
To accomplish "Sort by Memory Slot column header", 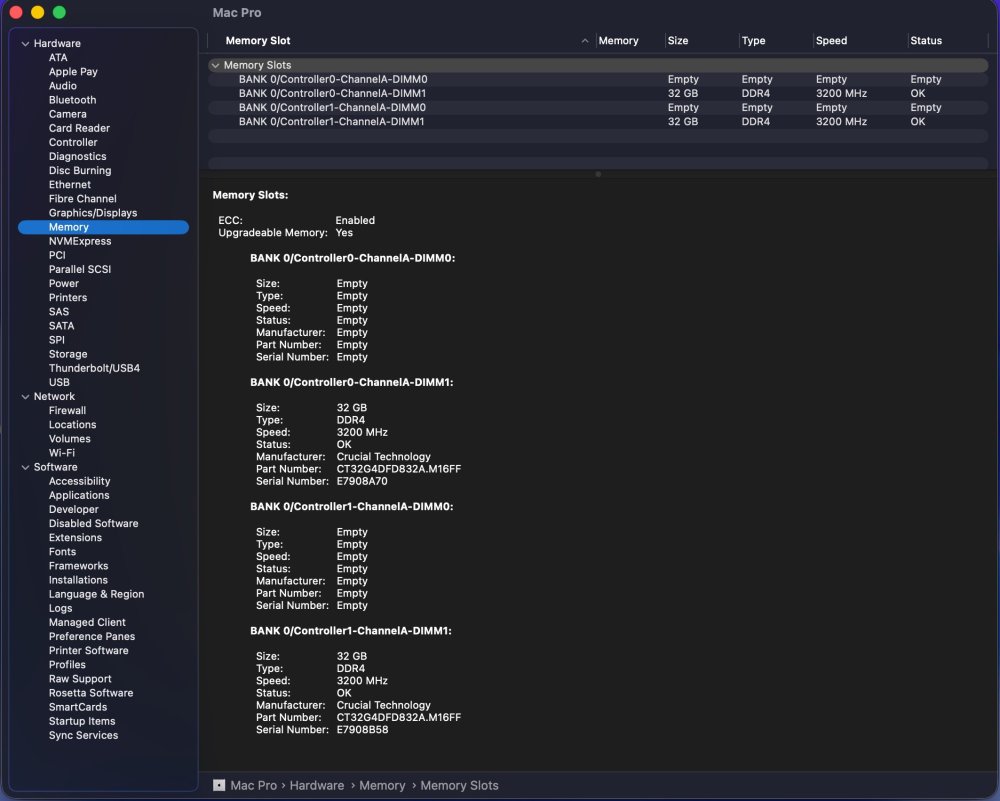I will [x=258, y=41].
